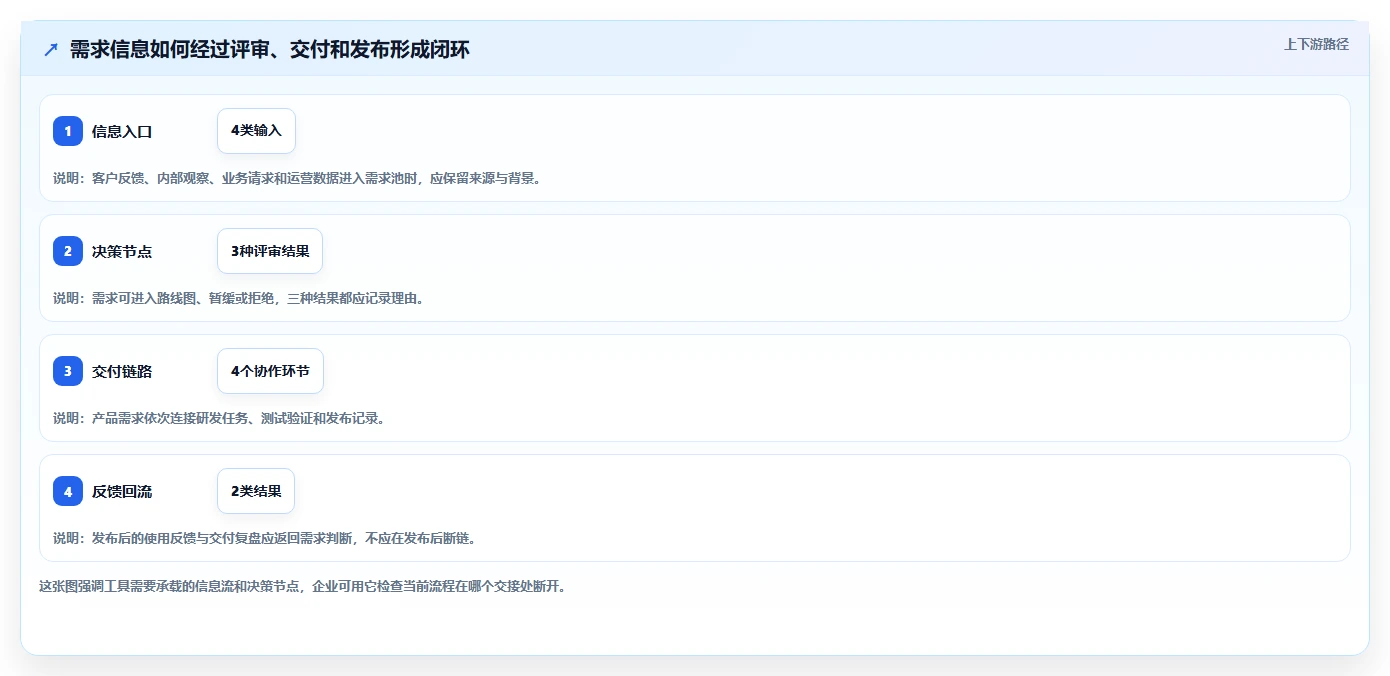Image resolution: width=1390 pixels, height=676 pixels.
Task: Click the 上下游路径 label in the header
Action: click(1316, 44)
